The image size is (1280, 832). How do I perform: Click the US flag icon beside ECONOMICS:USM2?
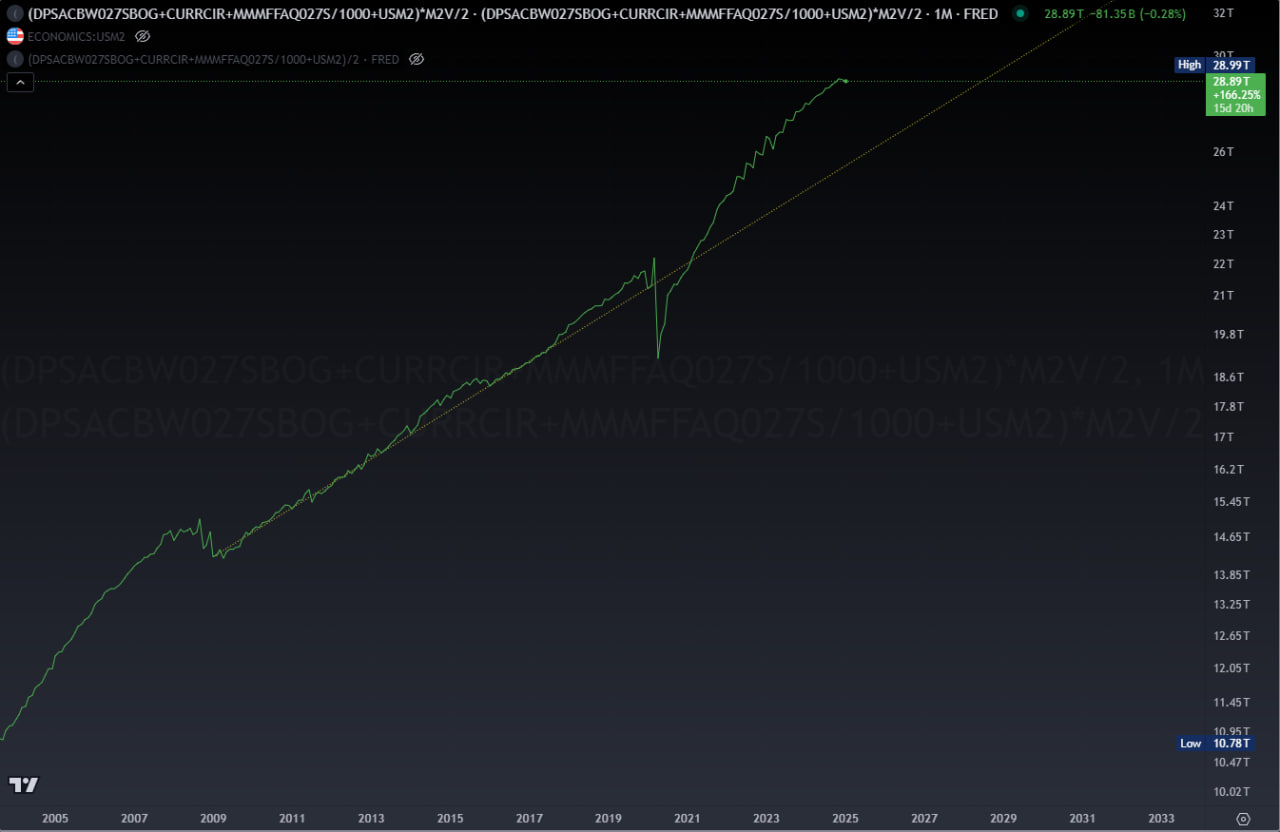coord(15,36)
